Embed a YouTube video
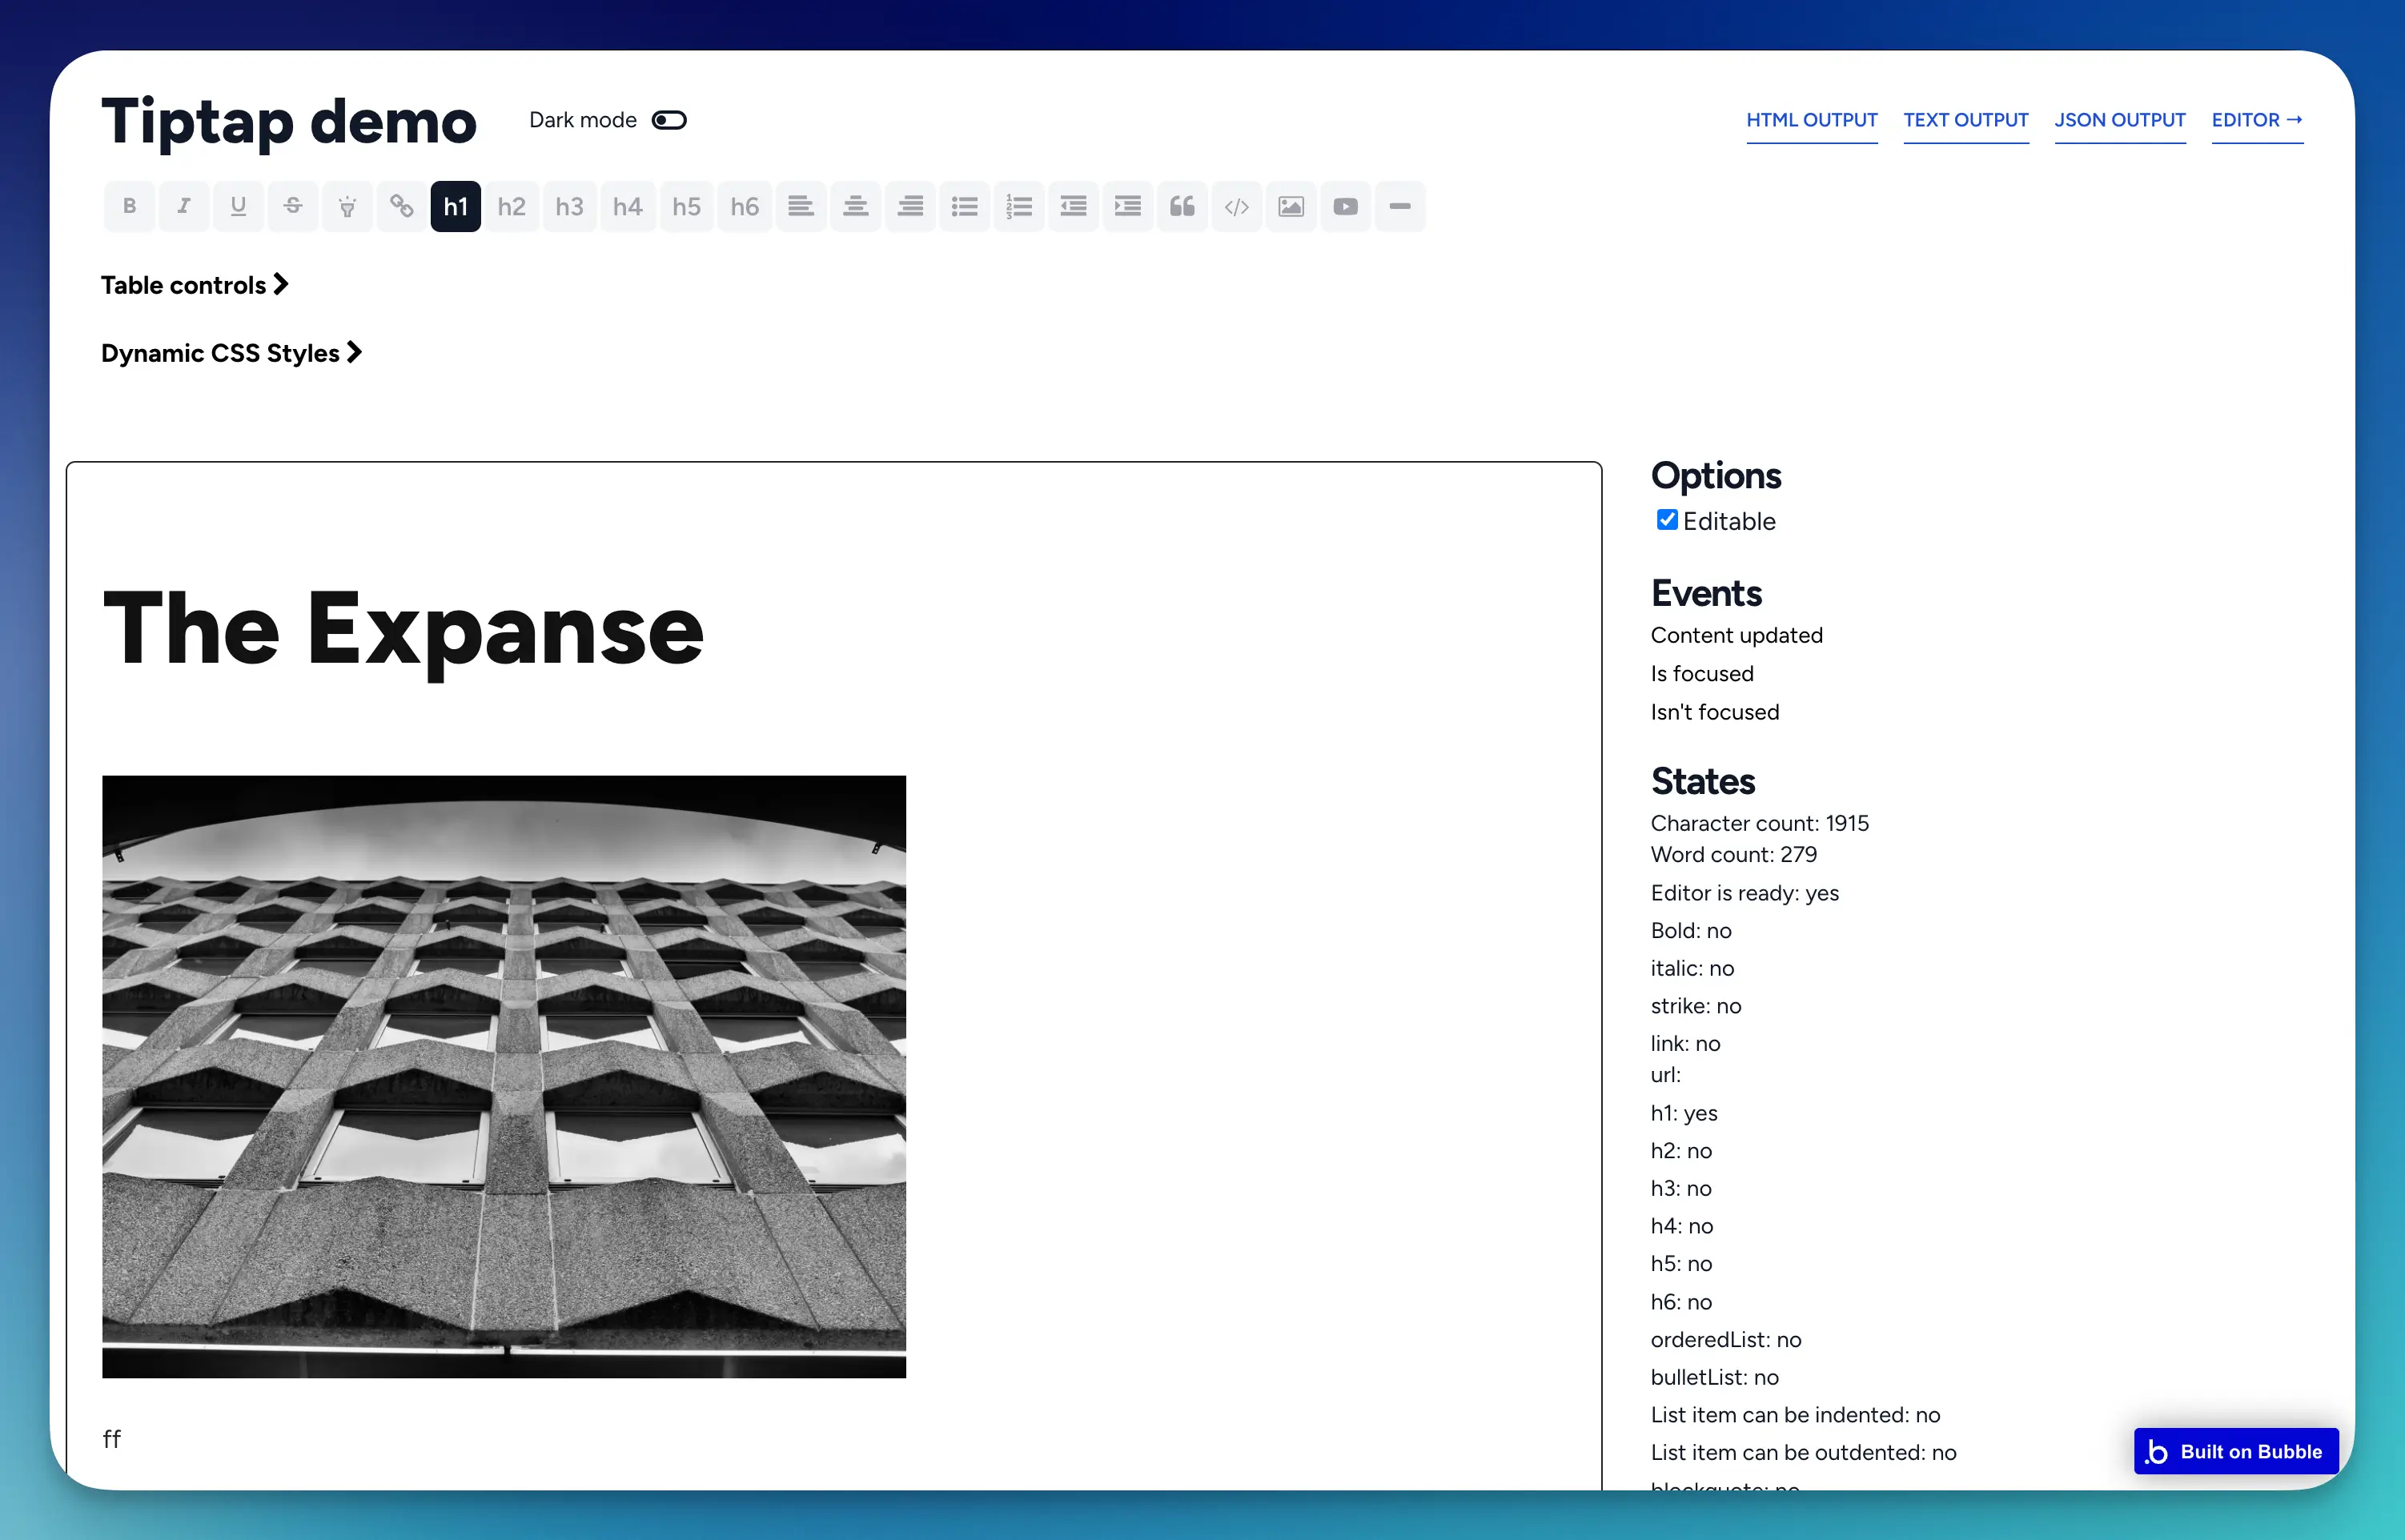Viewport: 2405px width, 1540px height. [x=1346, y=206]
